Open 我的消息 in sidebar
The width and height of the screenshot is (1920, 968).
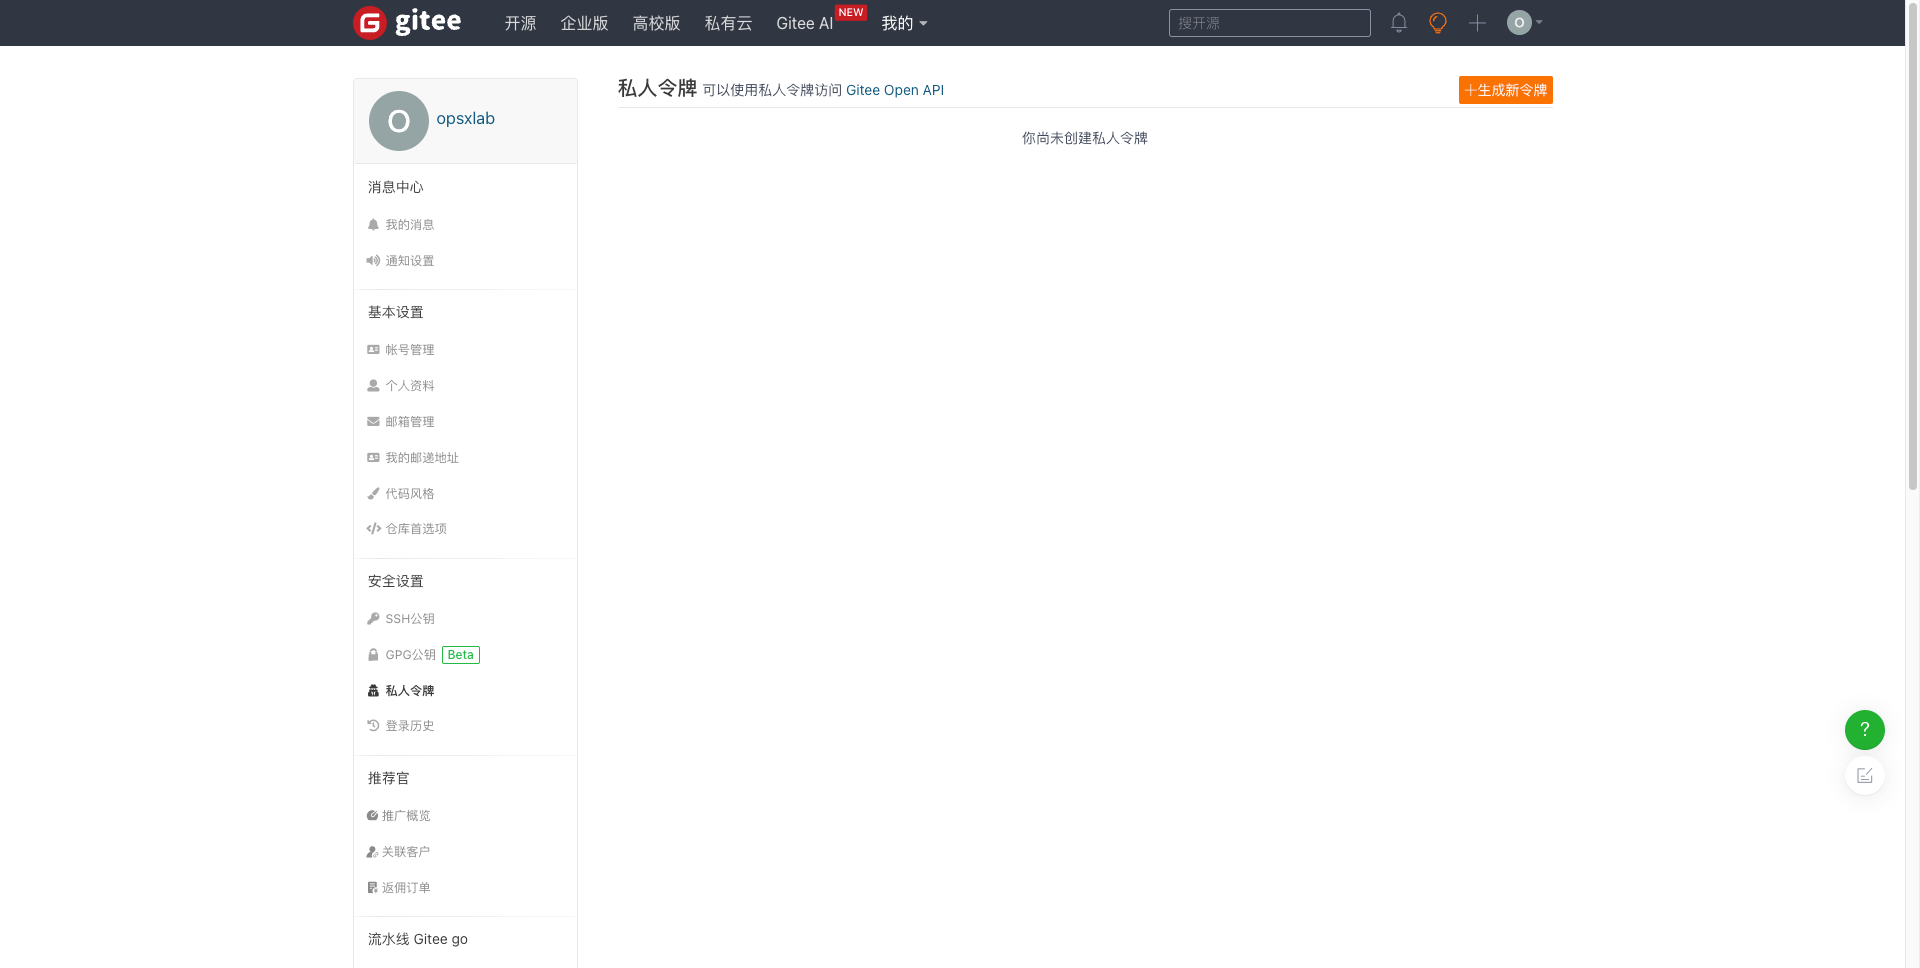point(410,225)
